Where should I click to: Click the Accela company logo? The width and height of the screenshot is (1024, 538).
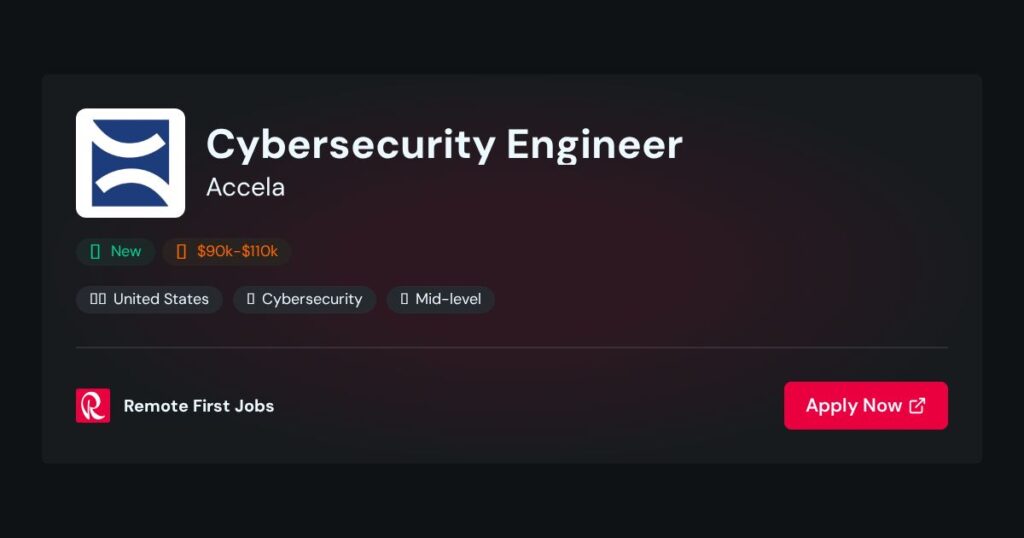point(131,163)
